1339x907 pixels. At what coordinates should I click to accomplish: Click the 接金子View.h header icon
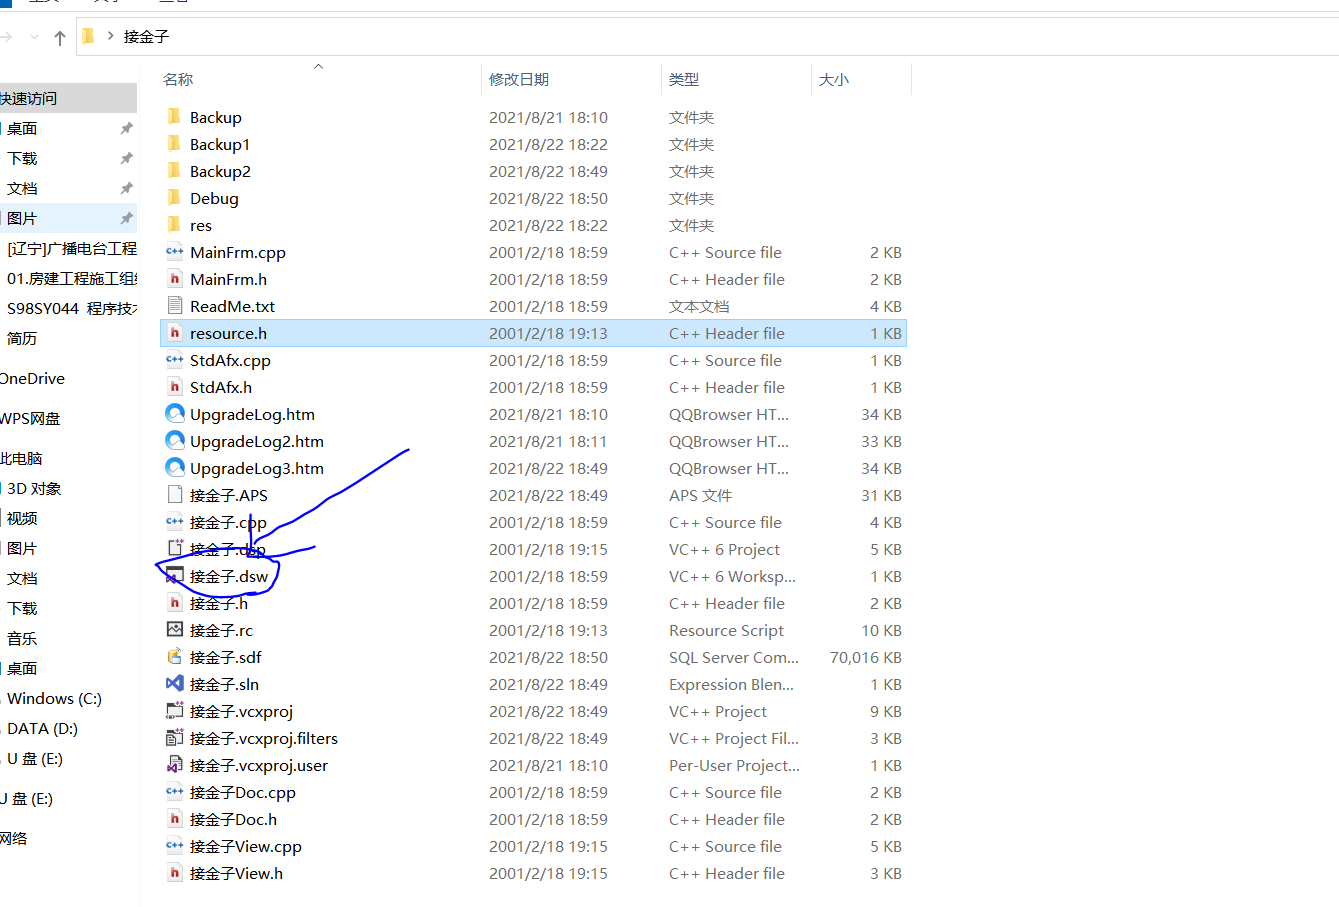[x=174, y=873]
